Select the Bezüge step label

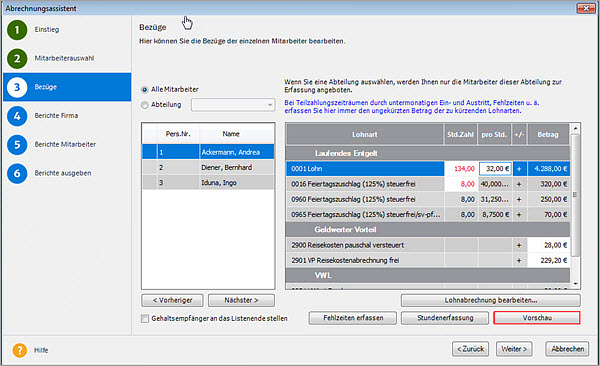tap(46, 87)
